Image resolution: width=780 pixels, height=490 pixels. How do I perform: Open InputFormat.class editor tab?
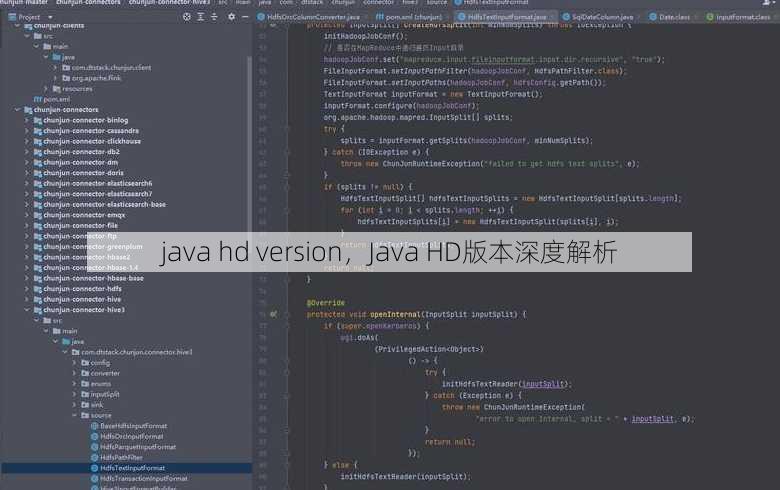[739, 17]
